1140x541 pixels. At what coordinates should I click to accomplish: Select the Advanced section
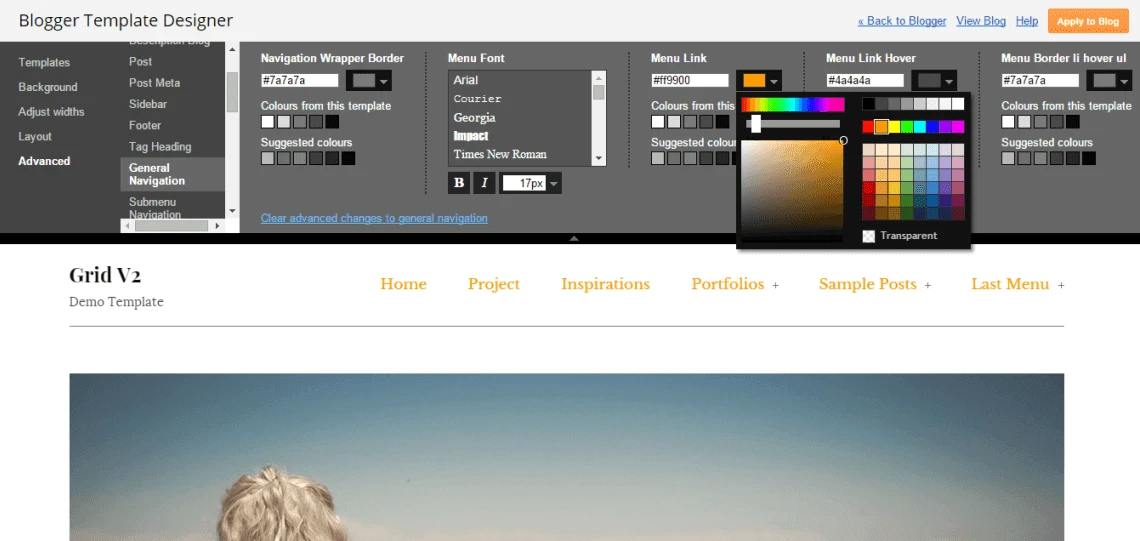(44, 161)
